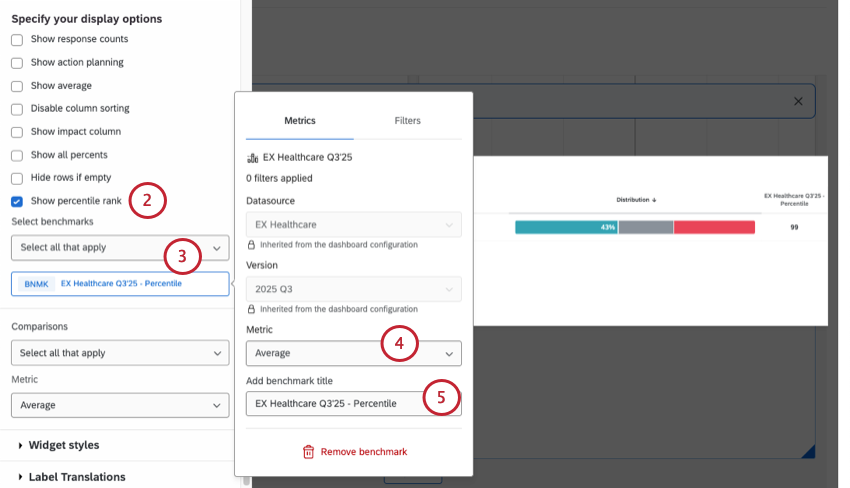This screenshot has height=488, width=850.
Task: Click the benchmark chart icon beside EX Healthcare Q3'25
Action: [x=252, y=158]
